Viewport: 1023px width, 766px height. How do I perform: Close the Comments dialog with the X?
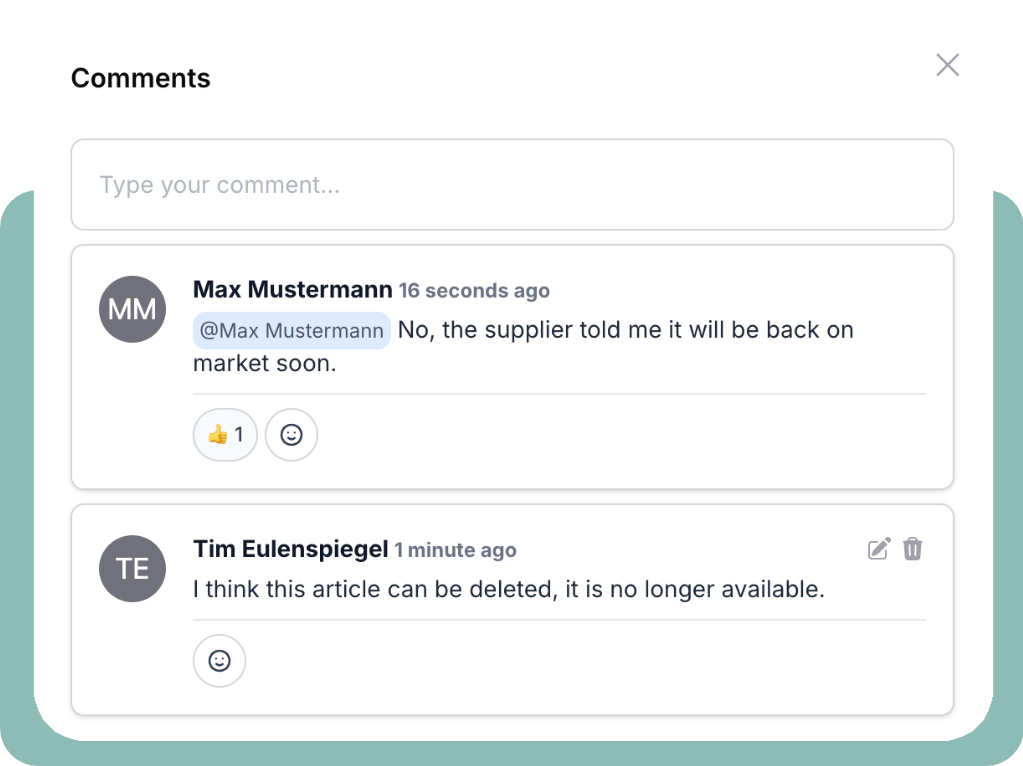(947, 66)
